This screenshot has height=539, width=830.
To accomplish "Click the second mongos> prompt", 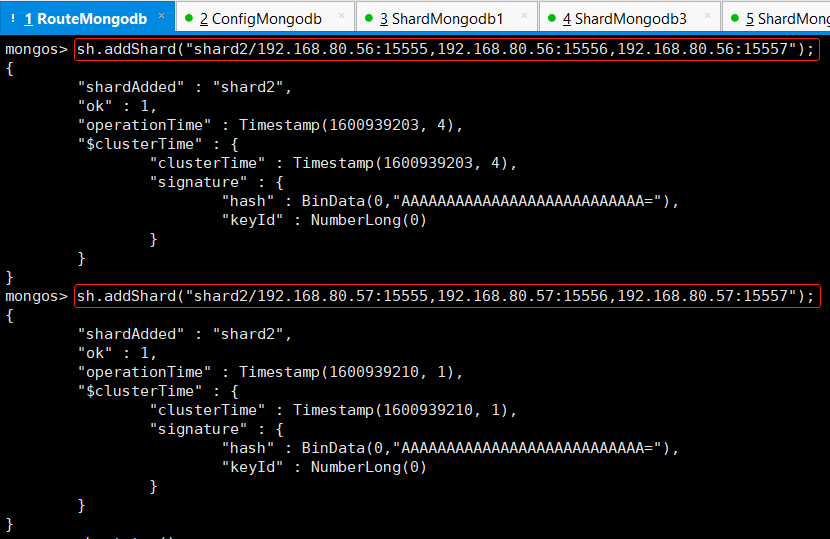I will [x=37, y=297].
